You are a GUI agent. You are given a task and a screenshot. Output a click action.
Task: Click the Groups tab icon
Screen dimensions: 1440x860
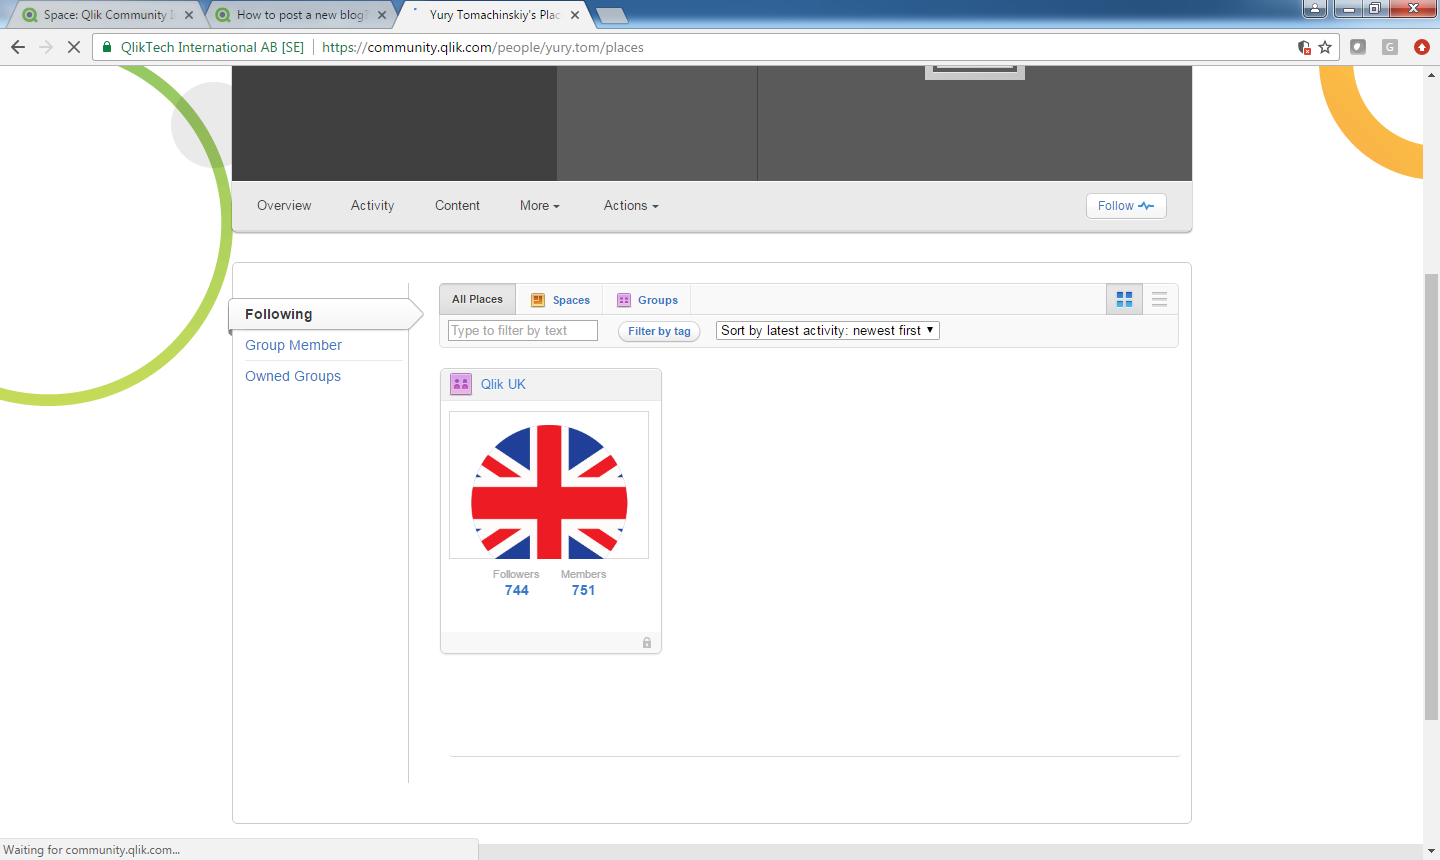[x=624, y=300]
